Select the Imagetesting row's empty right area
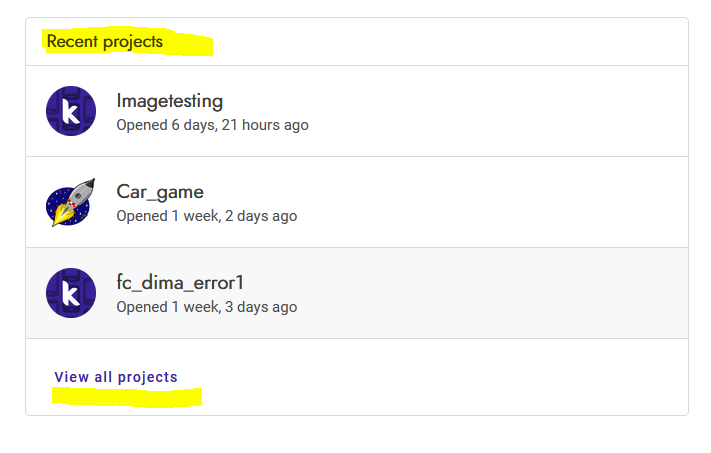 tap(497, 111)
